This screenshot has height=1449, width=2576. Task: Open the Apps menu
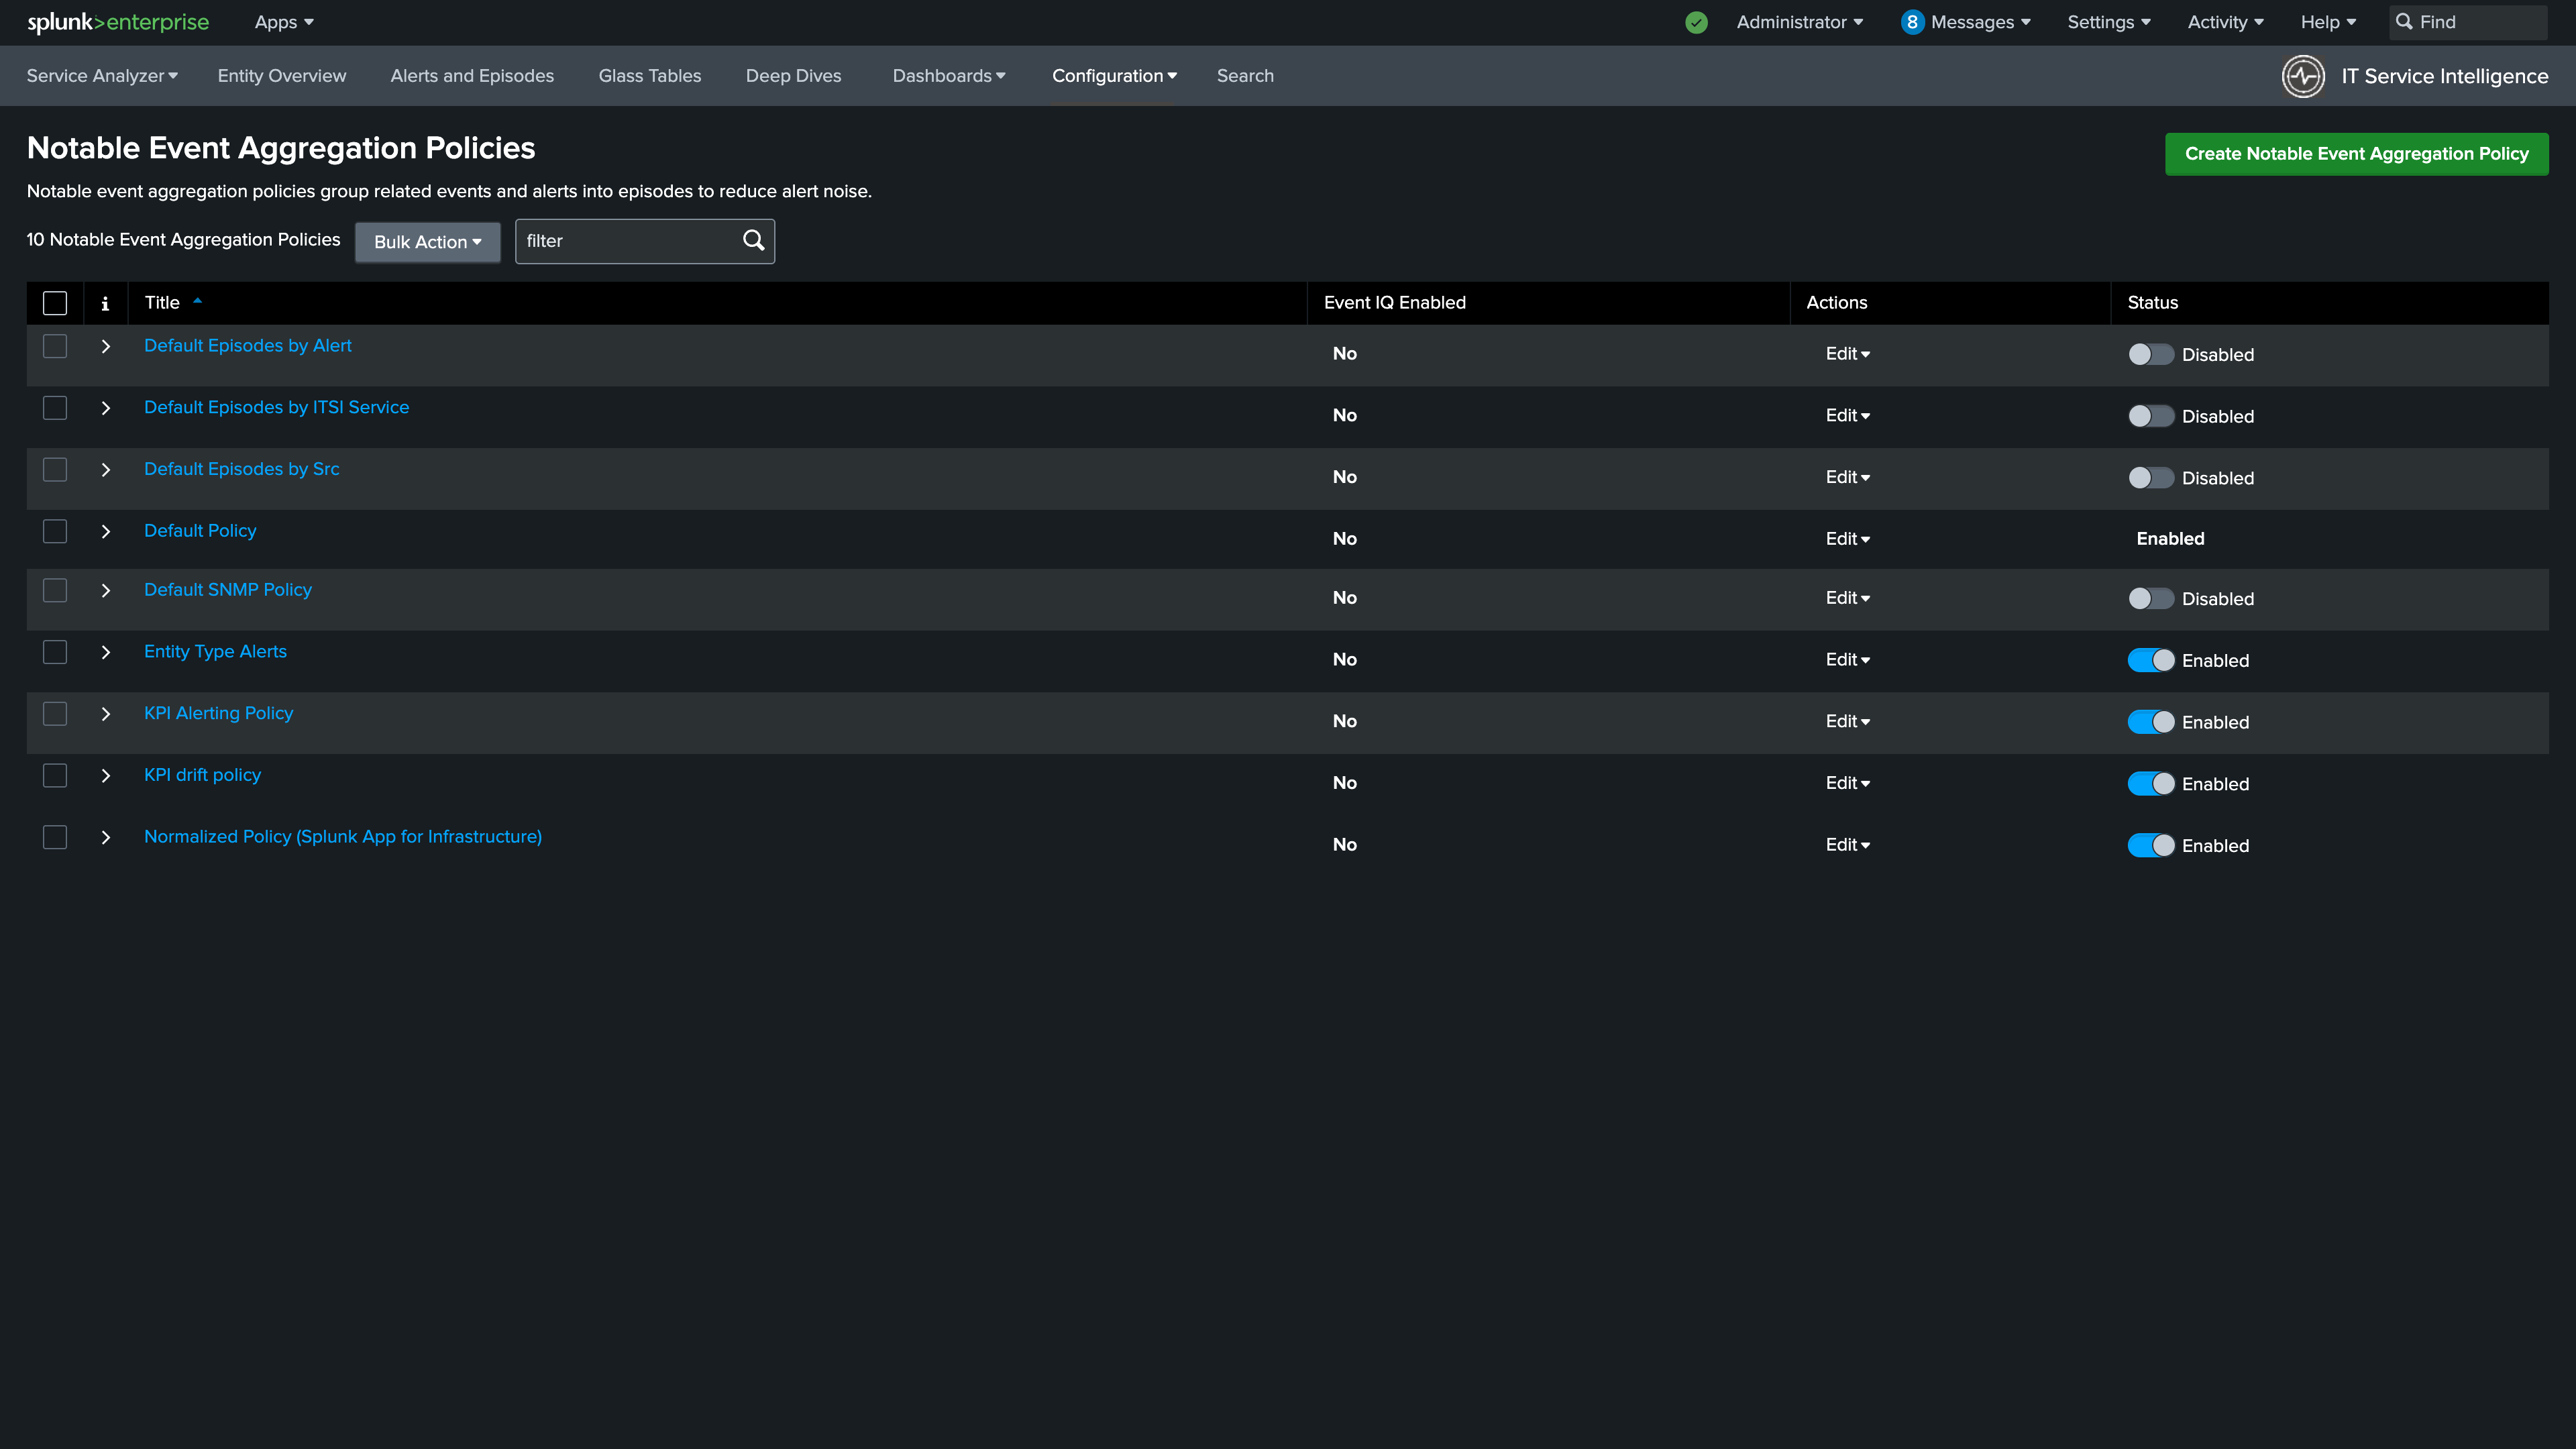click(x=284, y=22)
